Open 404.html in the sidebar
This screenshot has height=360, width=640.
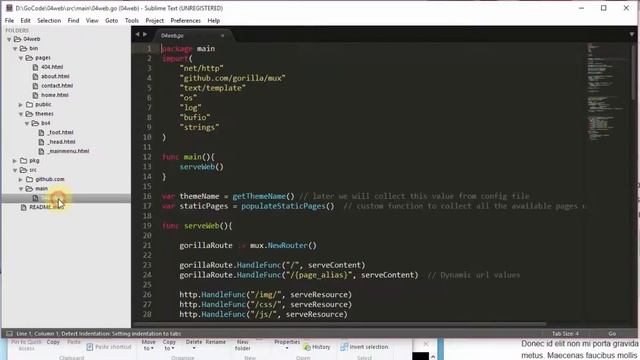[x=52, y=67]
